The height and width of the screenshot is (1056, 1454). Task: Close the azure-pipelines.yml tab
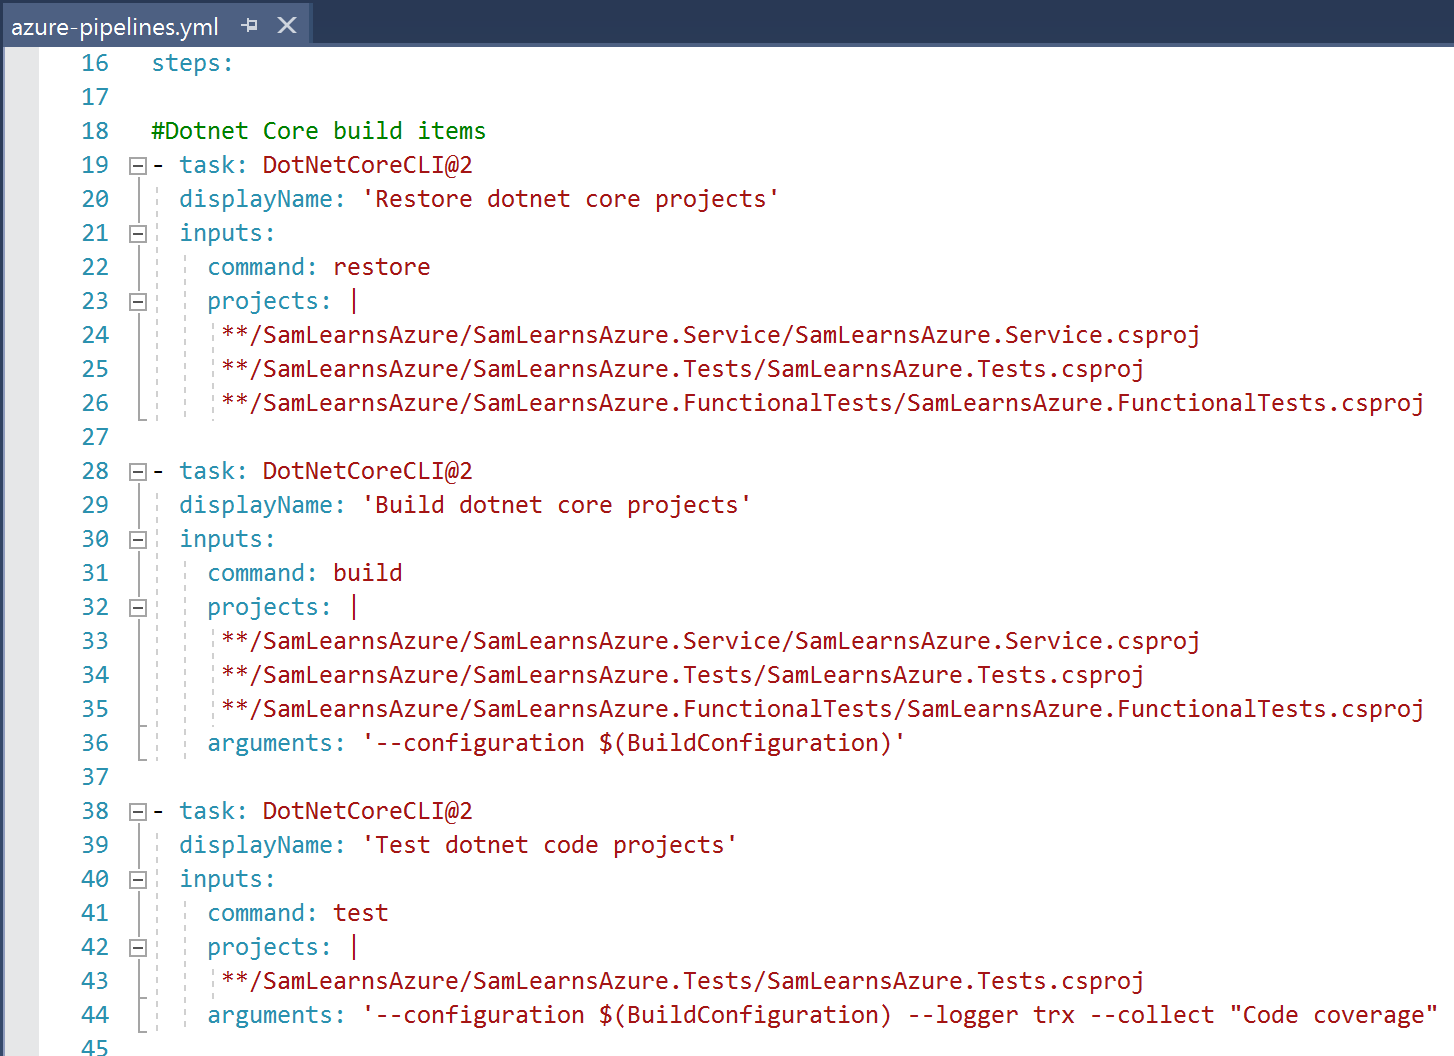(287, 25)
